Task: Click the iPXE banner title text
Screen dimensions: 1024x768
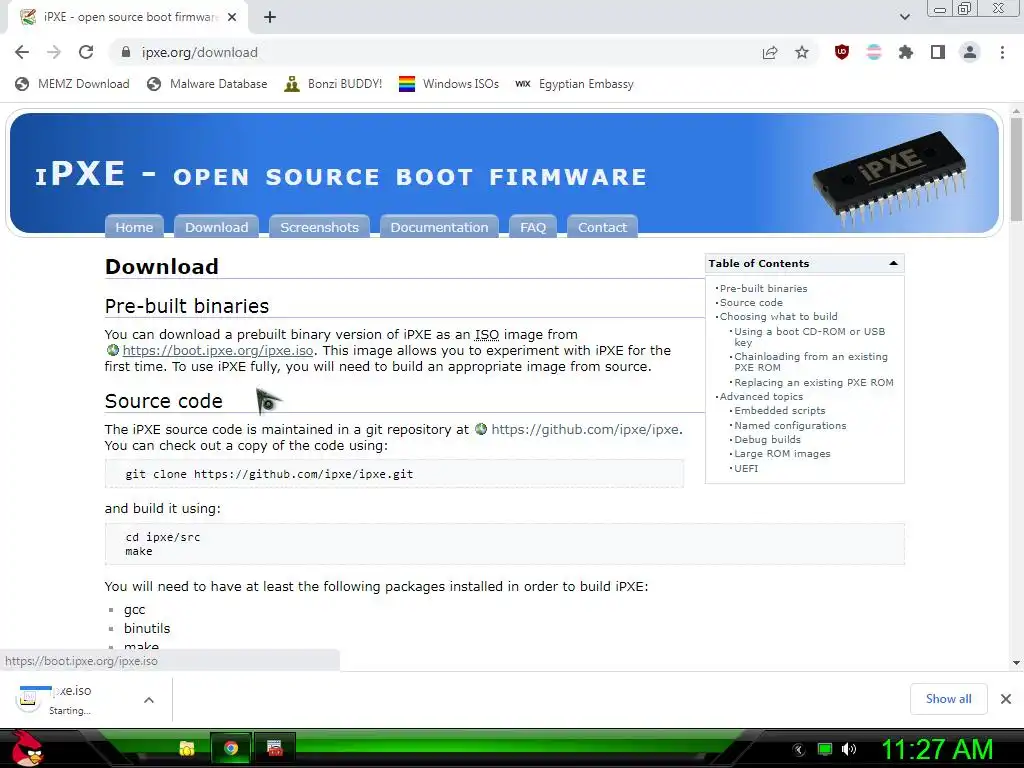Action: [341, 174]
